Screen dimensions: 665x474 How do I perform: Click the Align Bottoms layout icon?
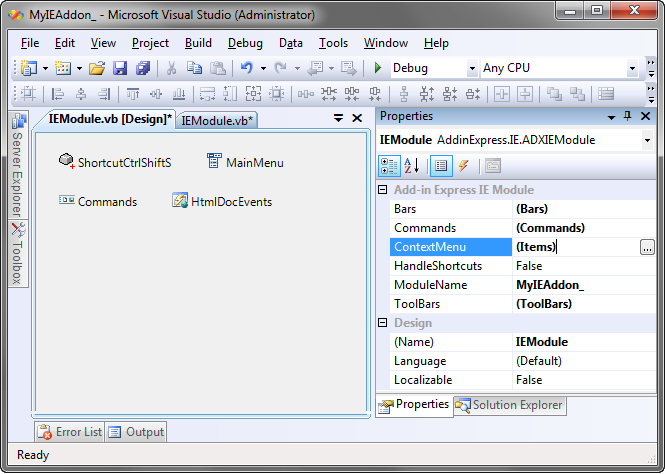click(179, 94)
